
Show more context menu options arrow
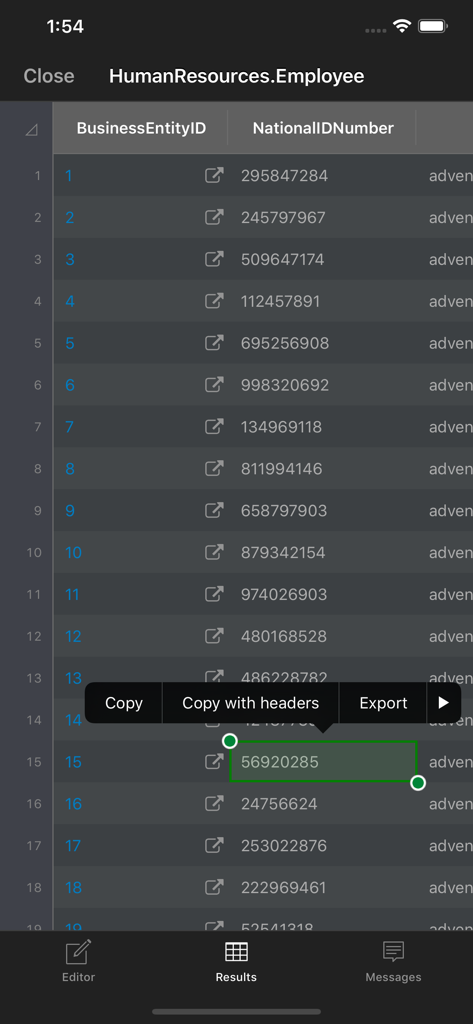click(444, 703)
